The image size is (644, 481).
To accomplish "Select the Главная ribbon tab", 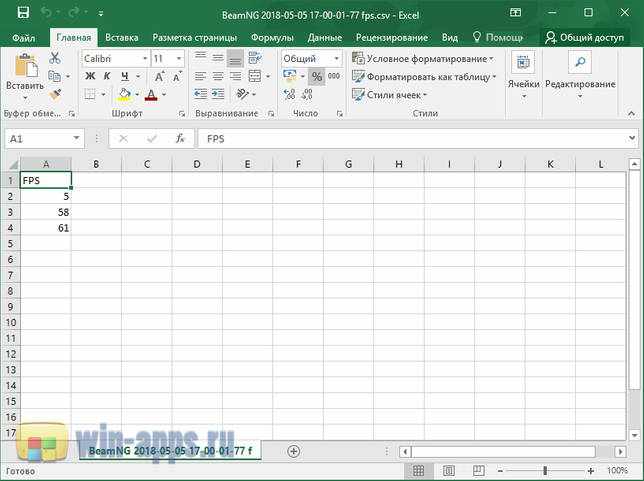I will (x=74, y=37).
